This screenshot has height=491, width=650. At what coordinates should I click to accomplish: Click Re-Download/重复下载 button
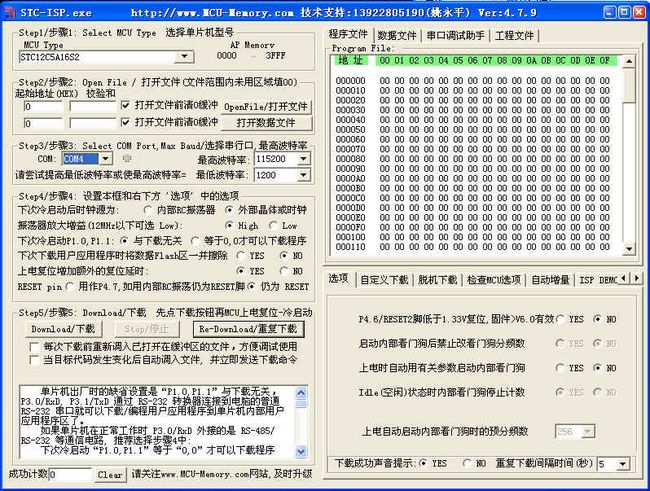[248, 329]
